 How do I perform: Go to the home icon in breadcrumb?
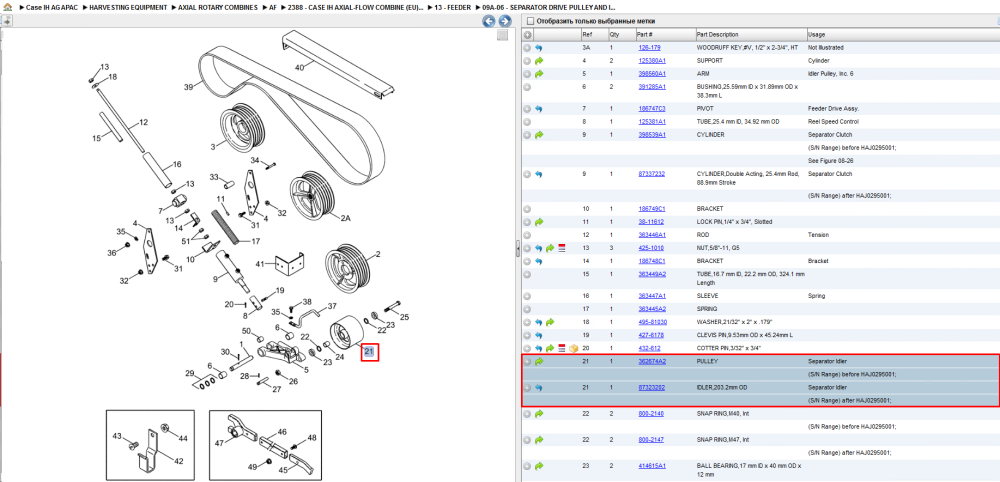click(8, 8)
